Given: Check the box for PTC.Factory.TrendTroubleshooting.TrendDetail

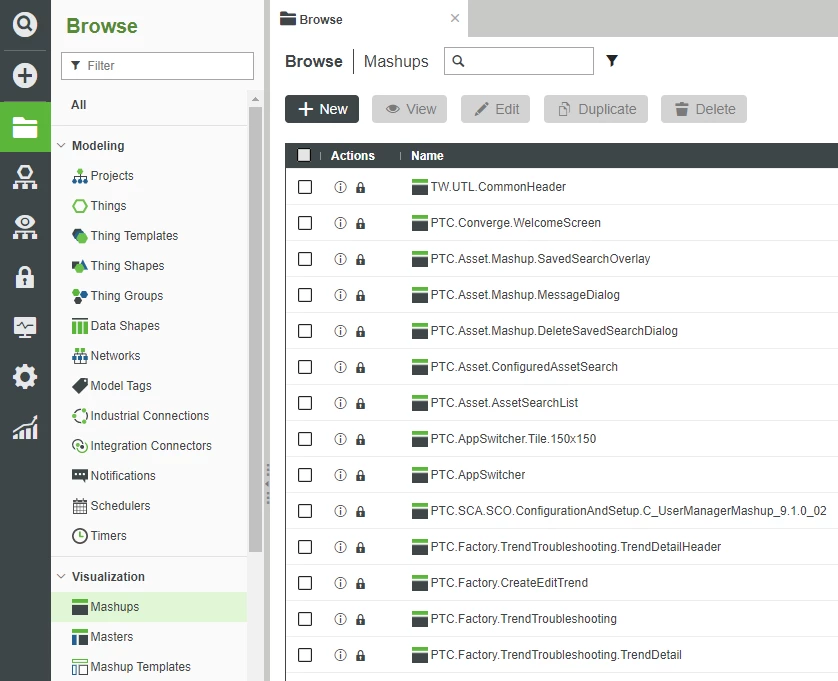Looking at the screenshot, I should click(x=305, y=655).
